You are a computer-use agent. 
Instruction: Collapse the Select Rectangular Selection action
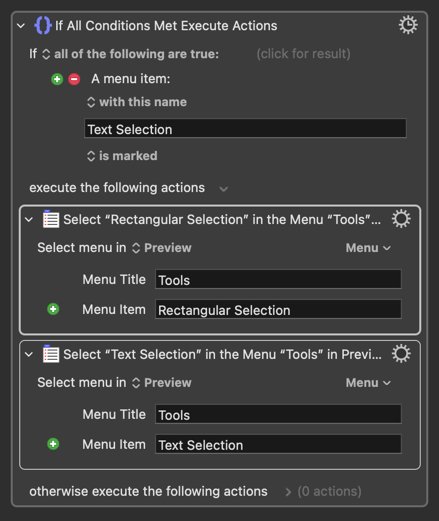click(x=29, y=220)
